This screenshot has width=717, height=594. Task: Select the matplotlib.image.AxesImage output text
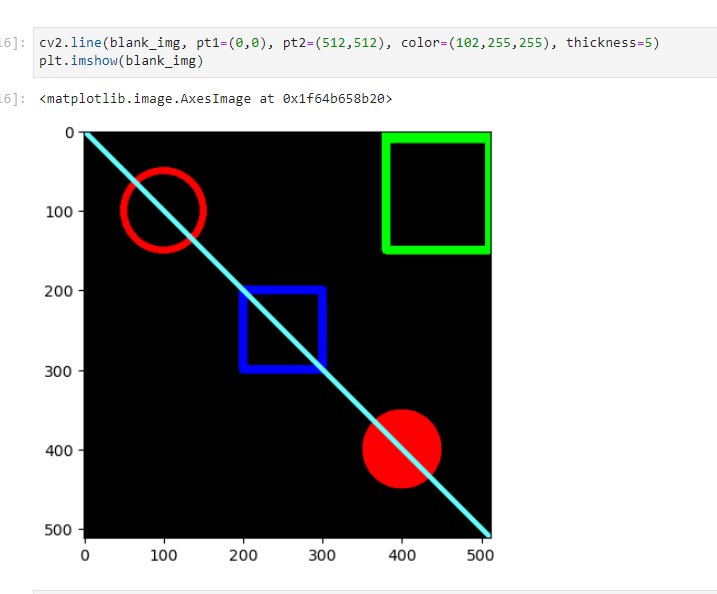click(216, 99)
